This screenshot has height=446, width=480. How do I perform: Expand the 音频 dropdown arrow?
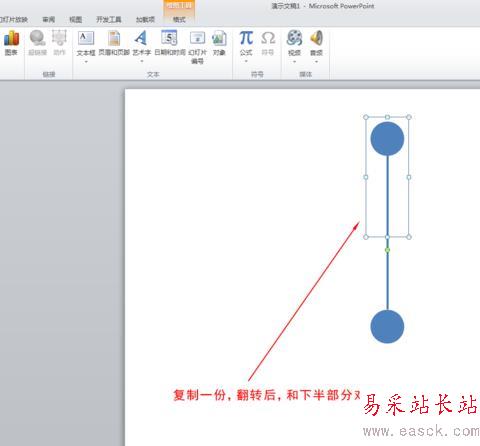click(316, 62)
